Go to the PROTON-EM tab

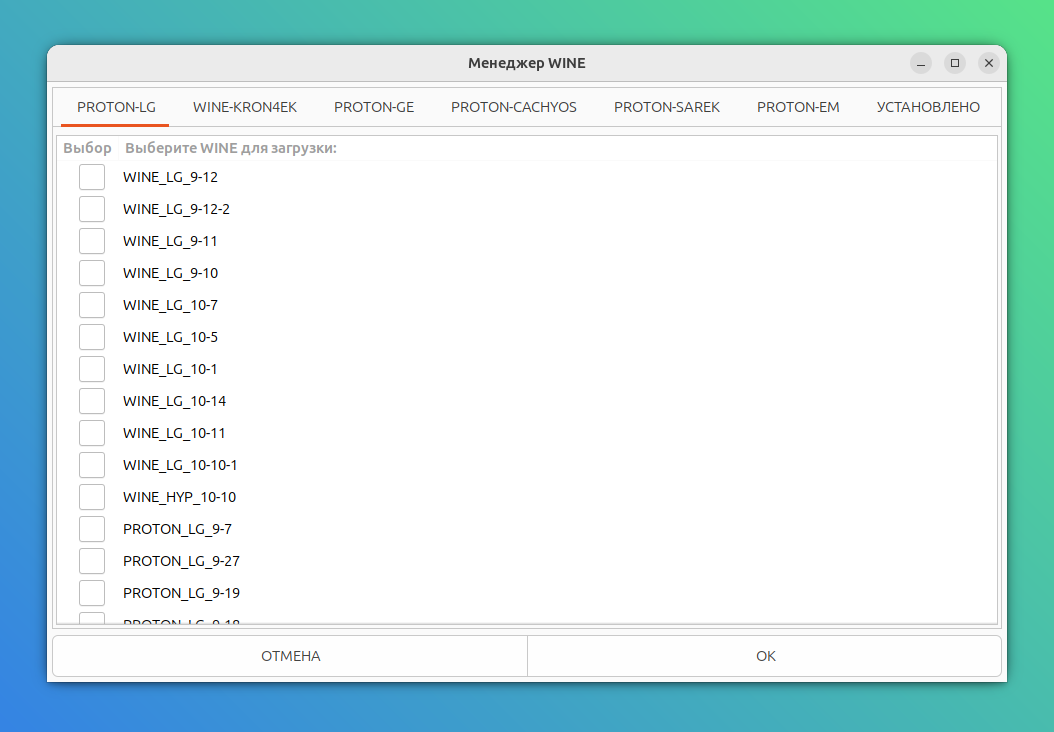(x=798, y=107)
